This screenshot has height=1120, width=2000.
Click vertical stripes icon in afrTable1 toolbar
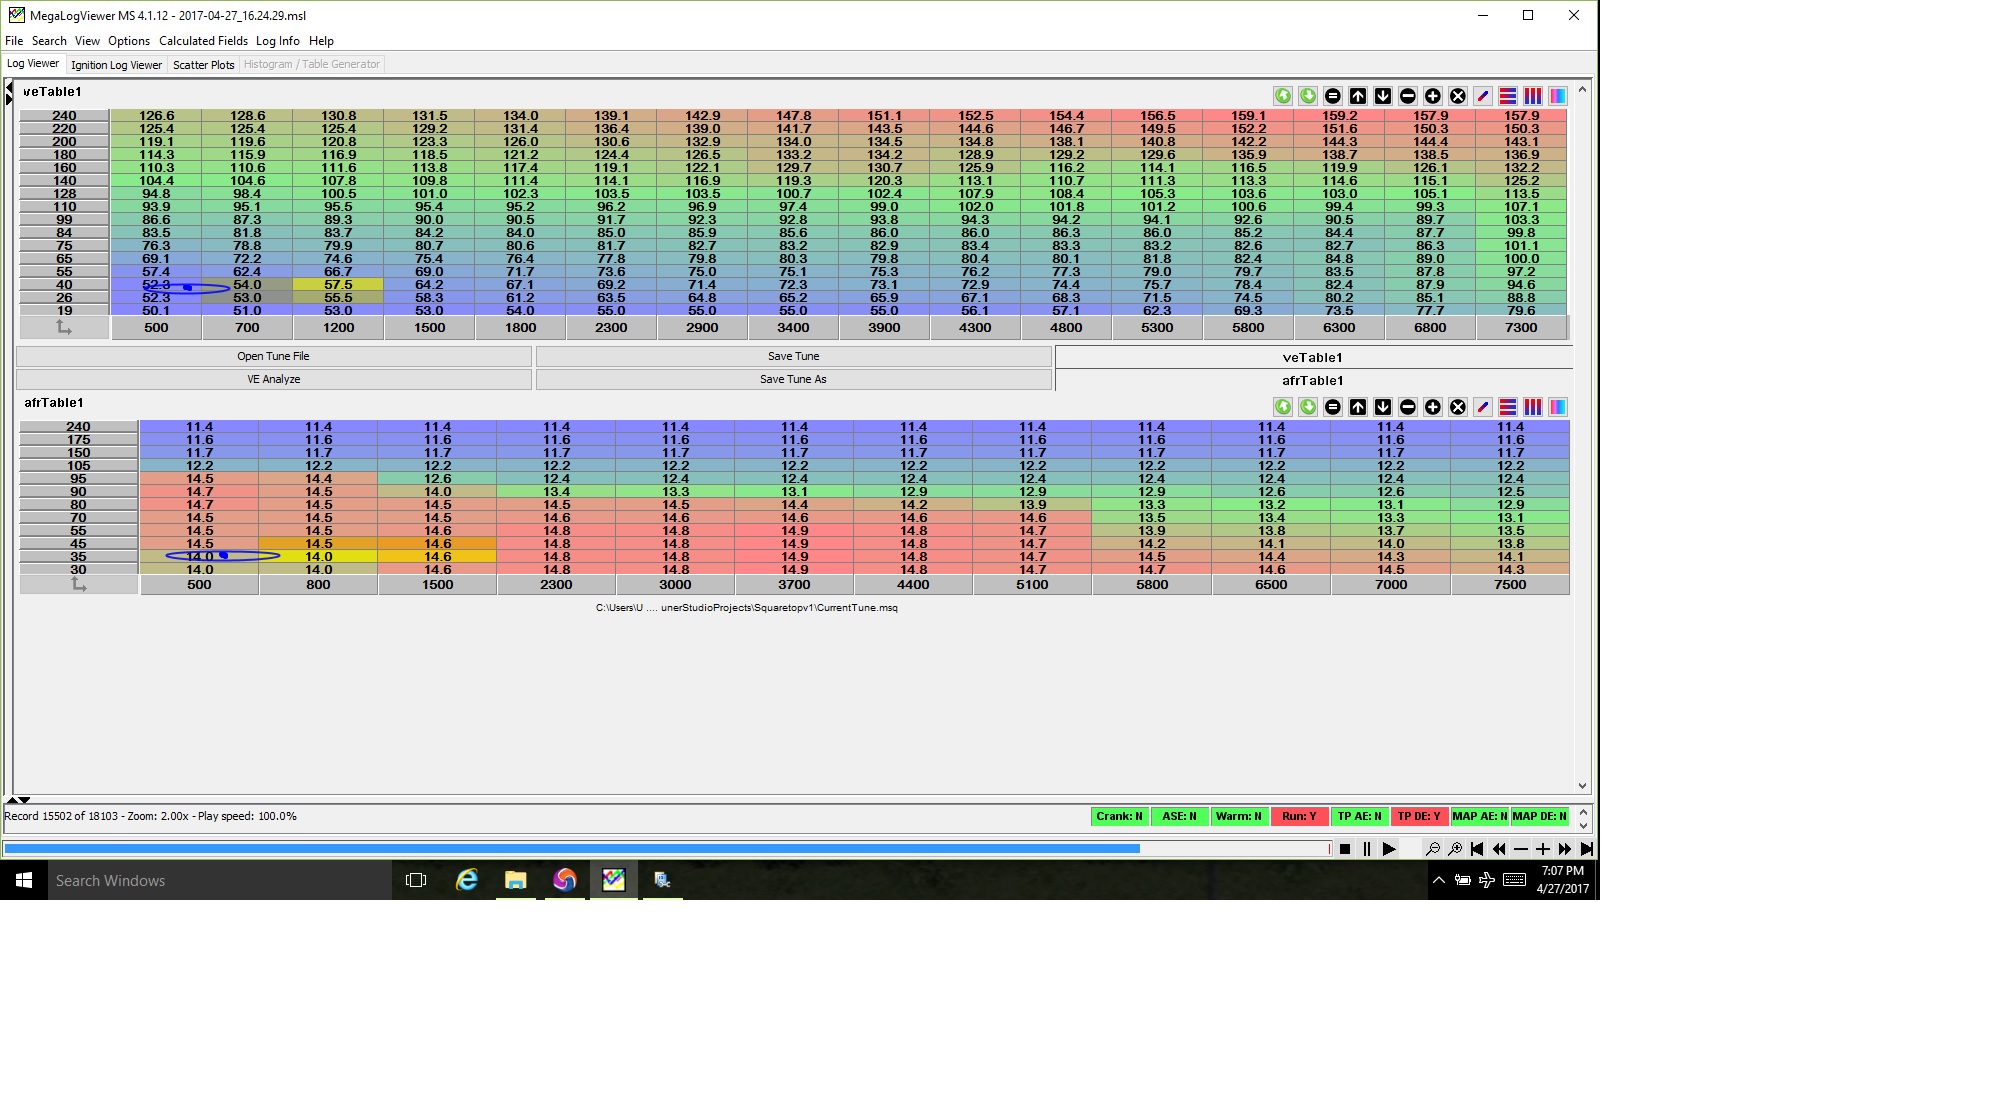coord(1533,407)
